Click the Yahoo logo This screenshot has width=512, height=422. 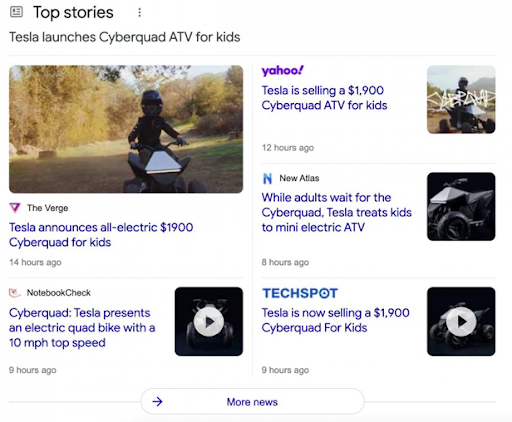283,71
